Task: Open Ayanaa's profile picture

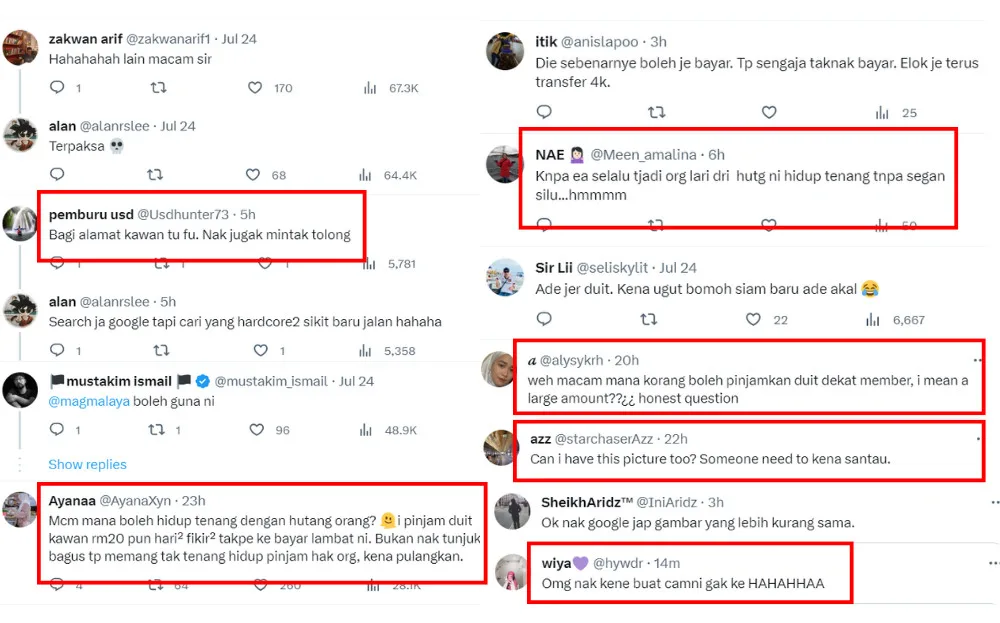Action: (20, 509)
